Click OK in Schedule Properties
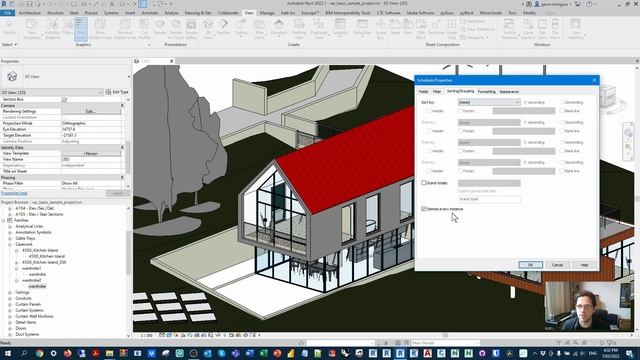 pyautogui.click(x=531, y=265)
